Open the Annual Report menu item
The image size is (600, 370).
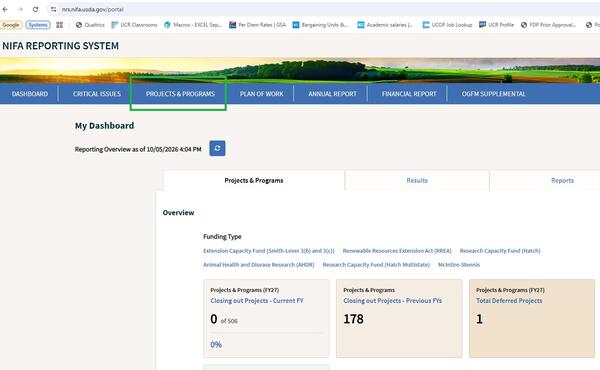(x=333, y=94)
